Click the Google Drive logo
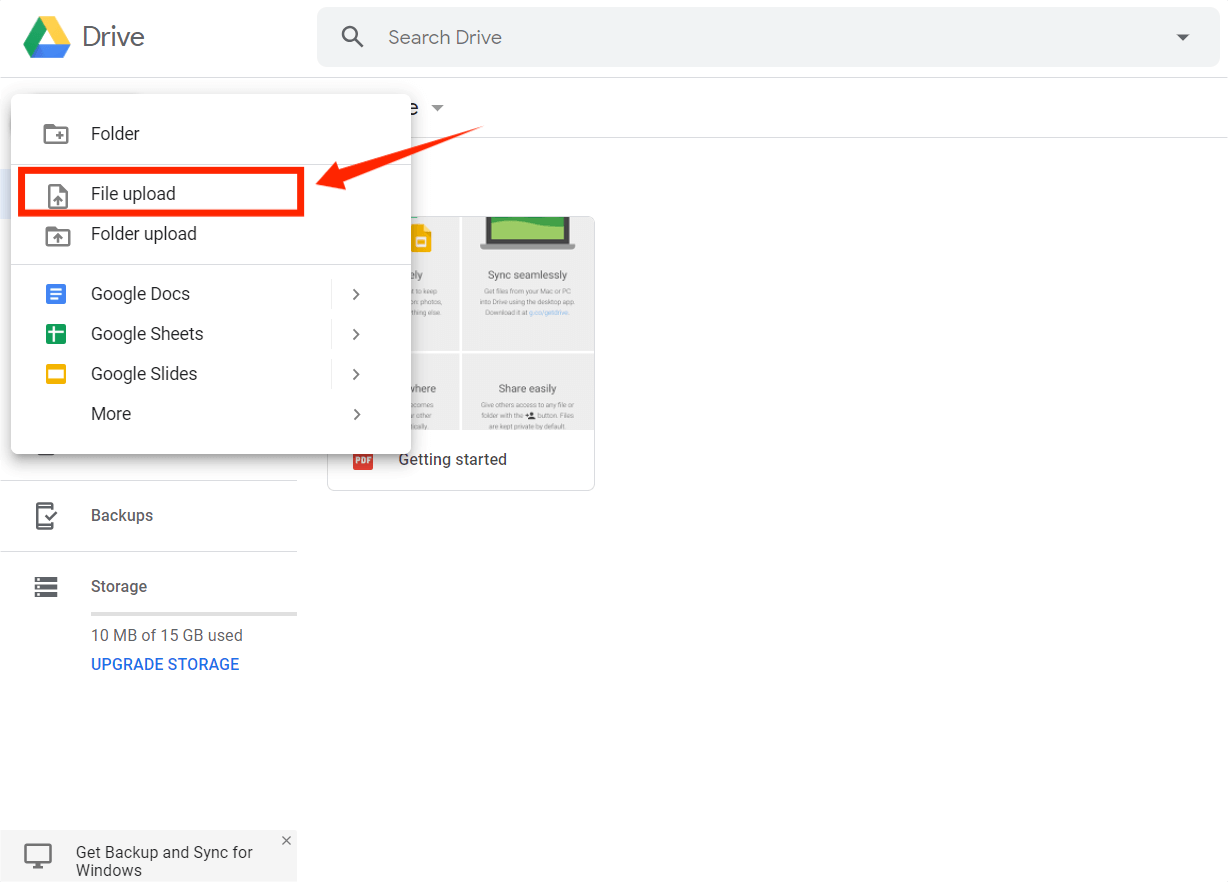 pyautogui.click(x=47, y=37)
